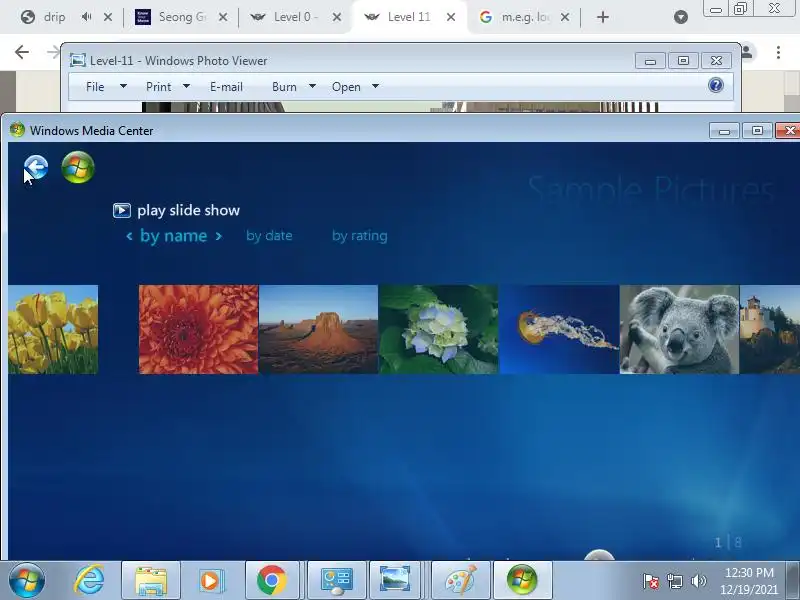Click the Open menu in Photo Viewer

click(346, 87)
